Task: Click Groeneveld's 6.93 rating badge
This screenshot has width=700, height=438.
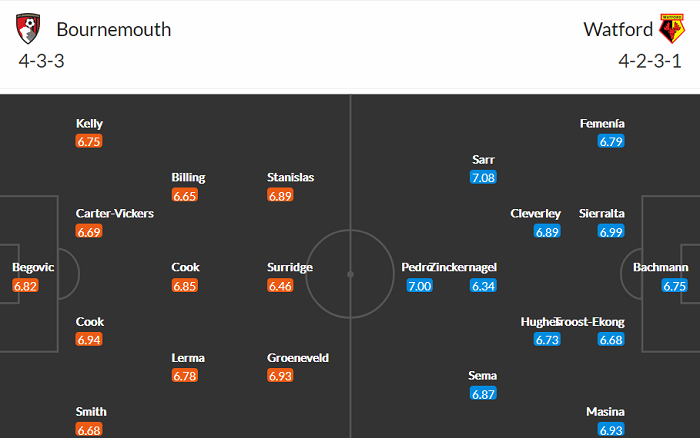Action: click(x=281, y=375)
